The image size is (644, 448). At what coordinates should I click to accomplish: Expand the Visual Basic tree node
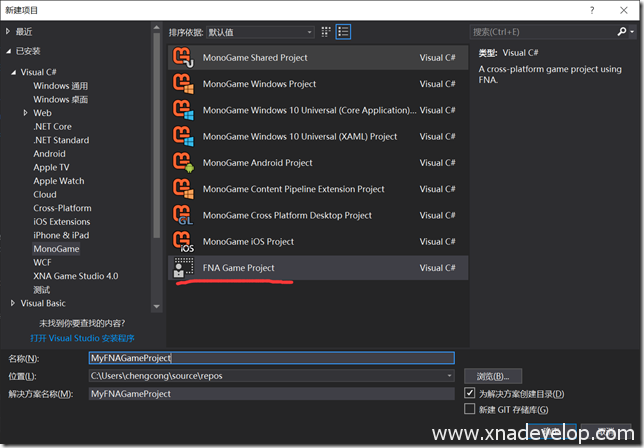point(12,303)
